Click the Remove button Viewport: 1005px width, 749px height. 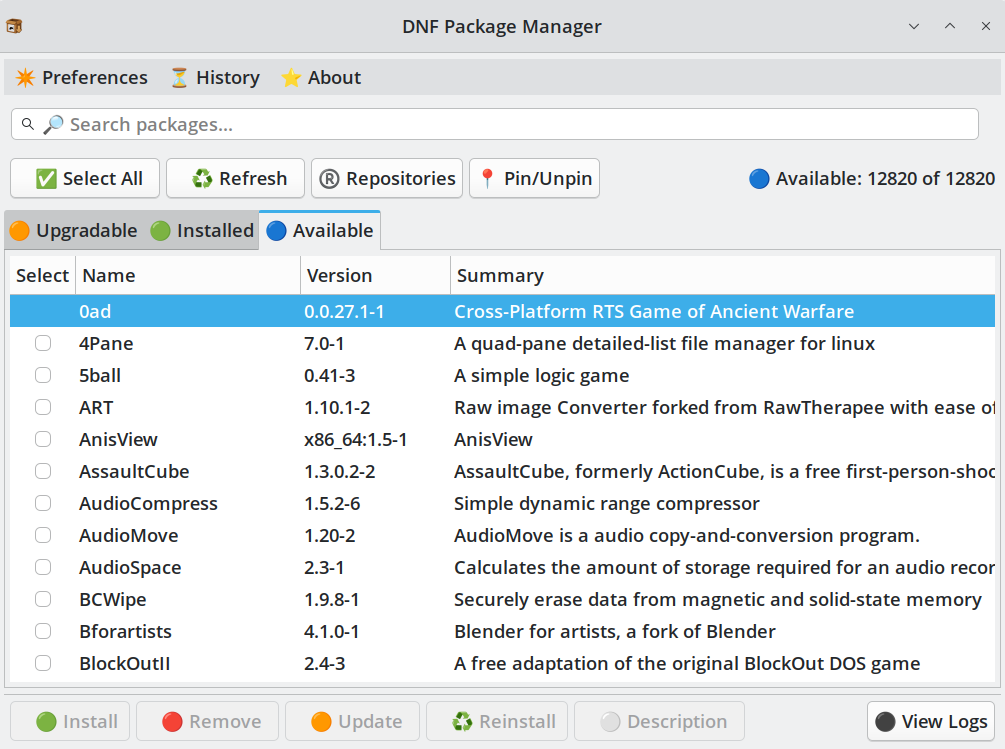pyautogui.click(x=208, y=721)
